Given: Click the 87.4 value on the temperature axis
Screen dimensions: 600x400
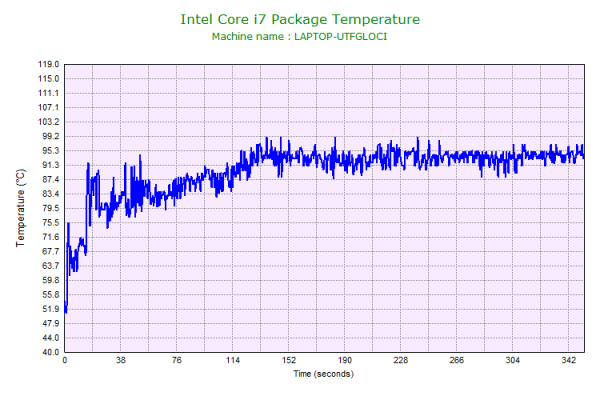Looking at the screenshot, I should pos(51,180).
